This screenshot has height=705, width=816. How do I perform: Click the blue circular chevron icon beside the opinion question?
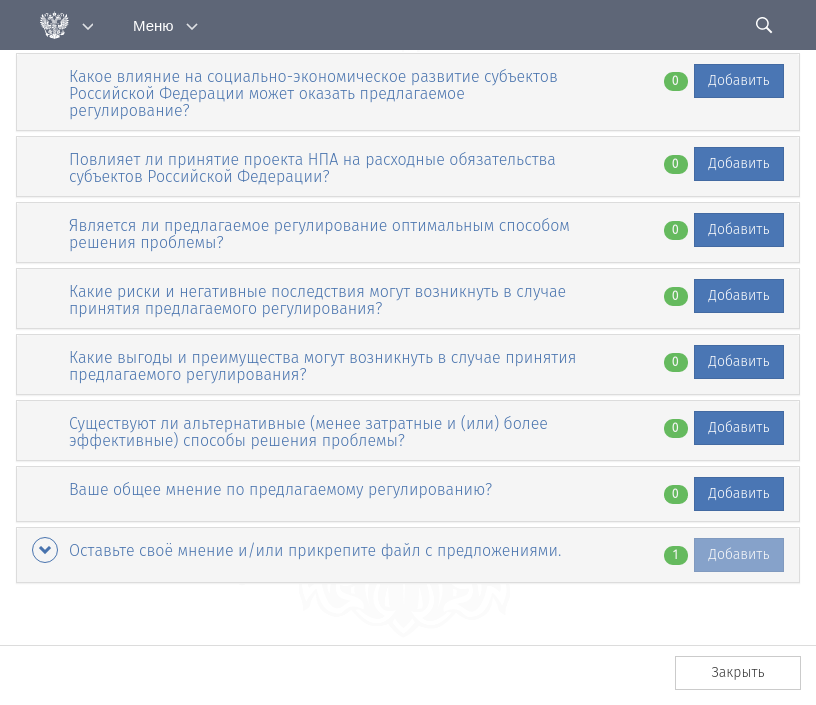[45, 550]
